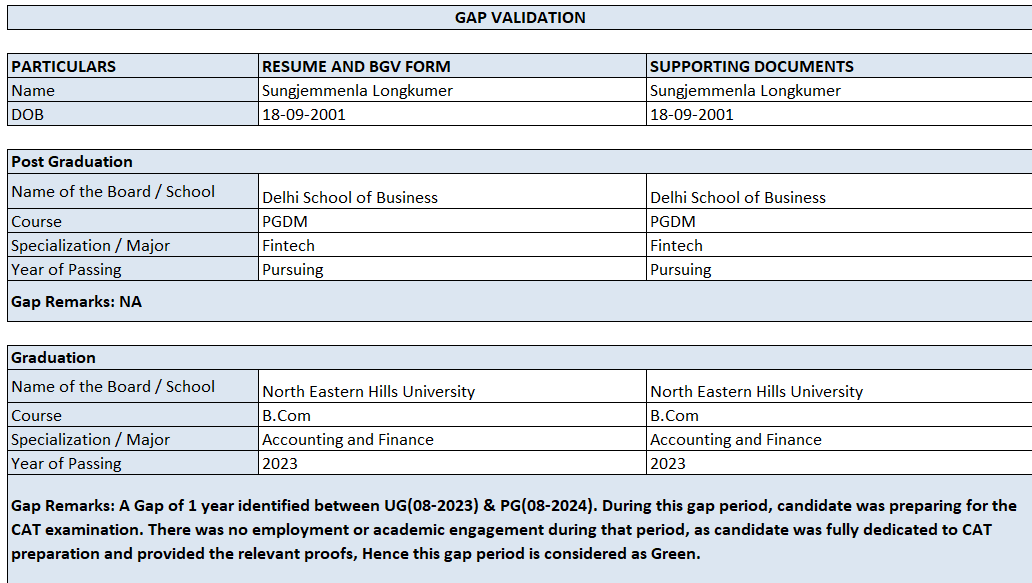Image resolution: width=1032 pixels, height=583 pixels.
Task: Click the DOB label cell
Action: (x=28, y=115)
